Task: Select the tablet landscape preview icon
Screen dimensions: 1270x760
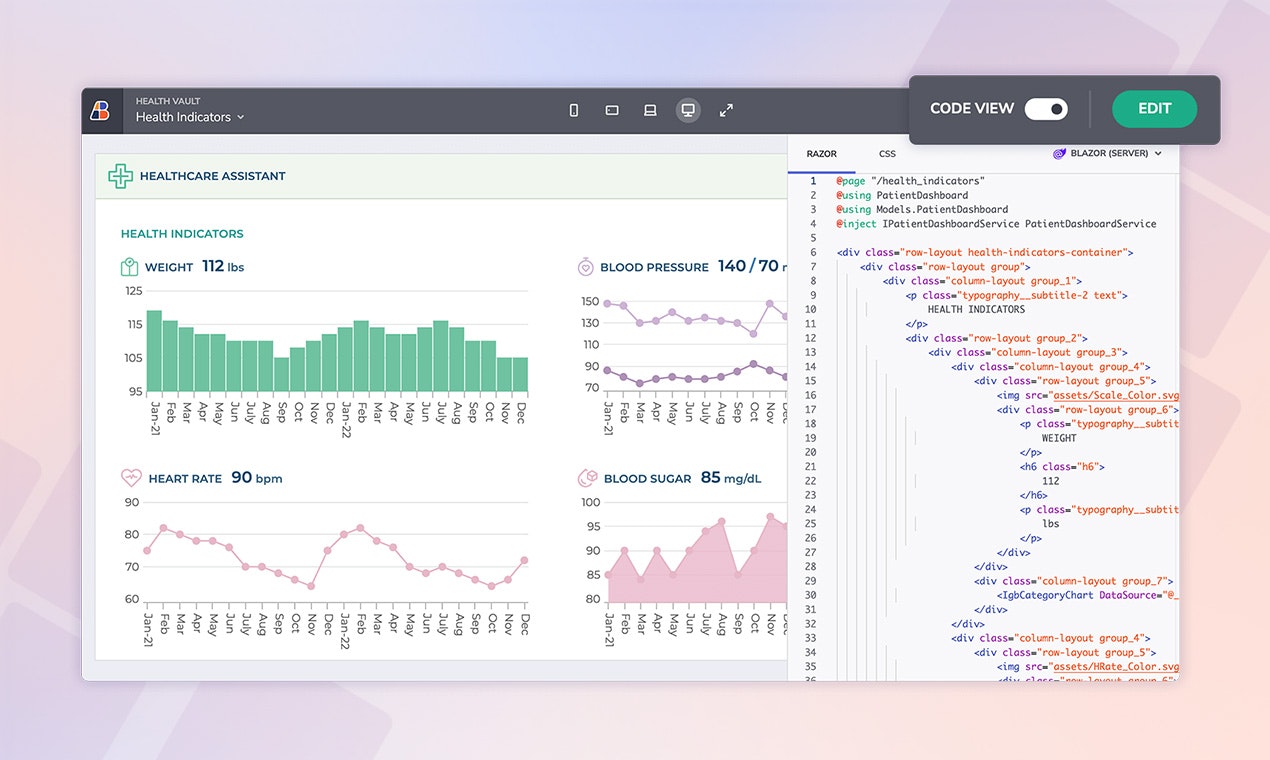Action: tap(612, 111)
